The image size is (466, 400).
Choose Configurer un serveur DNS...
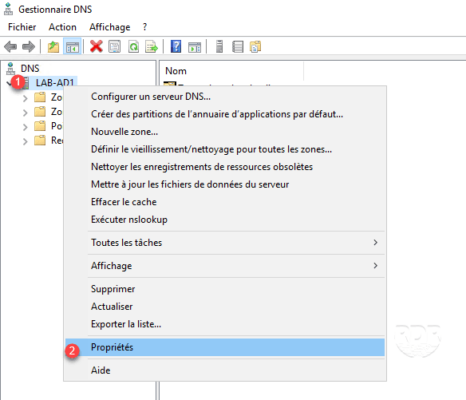tap(225, 97)
